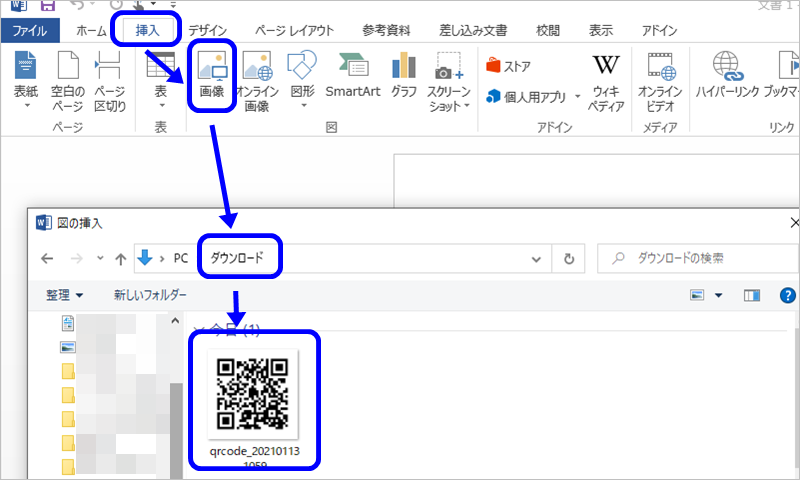Insert an online video via オンラインビデオ
Screen dimensions: 800x480
(x=660, y=82)
